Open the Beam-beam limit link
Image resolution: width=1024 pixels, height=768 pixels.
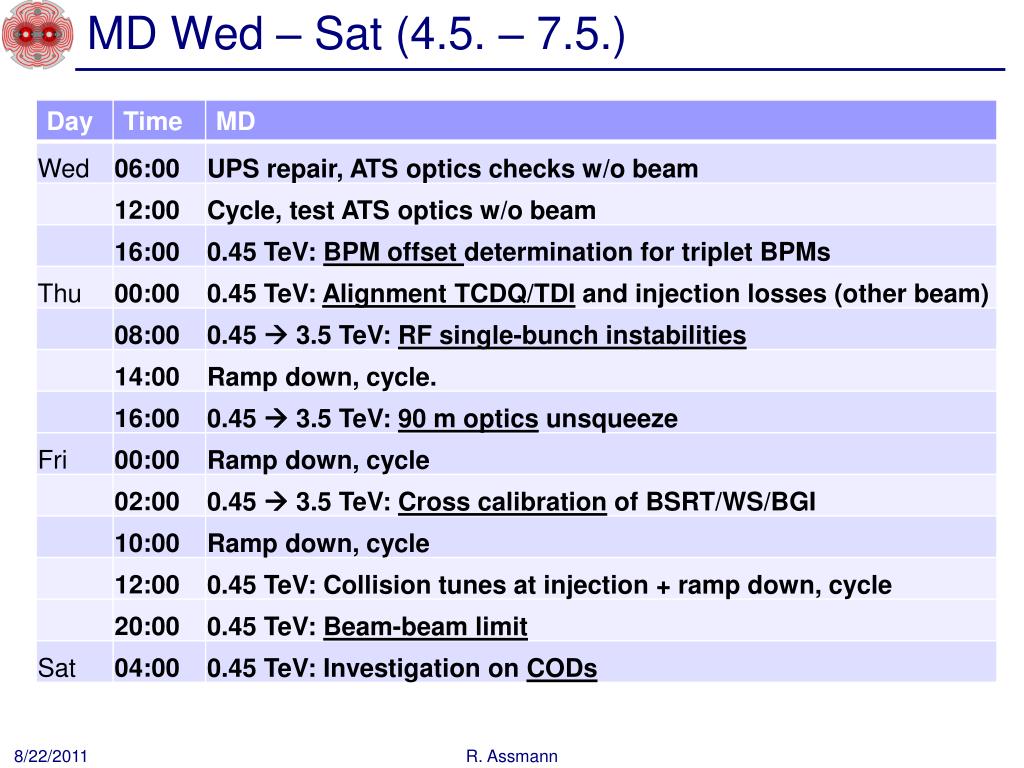point(425,627)
